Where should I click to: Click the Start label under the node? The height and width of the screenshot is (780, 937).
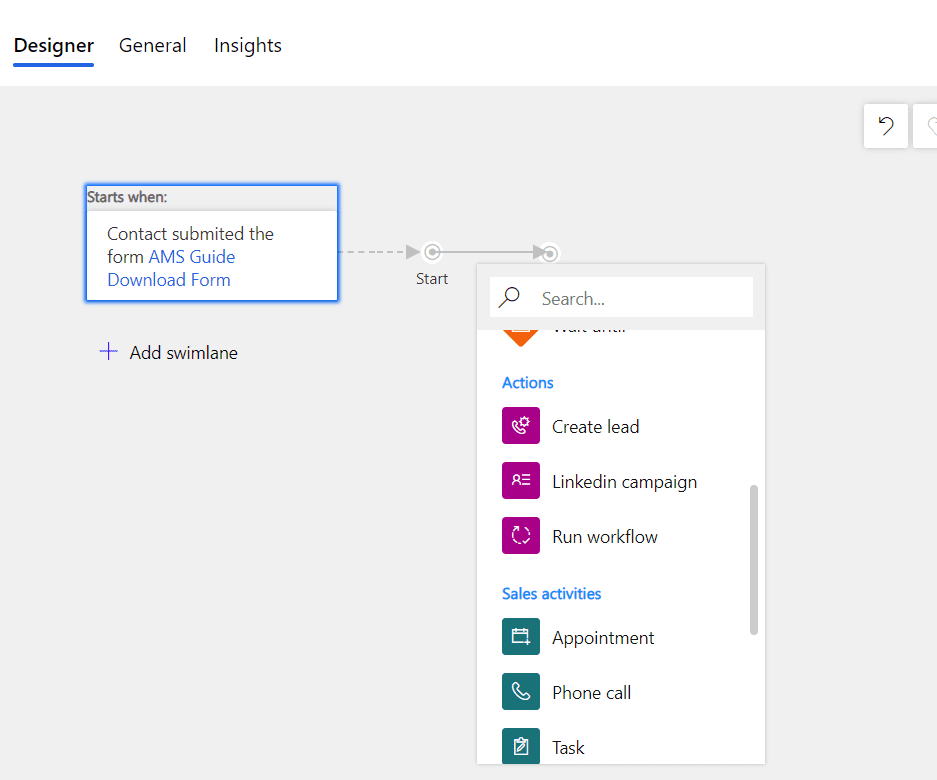tap(432, 279)
